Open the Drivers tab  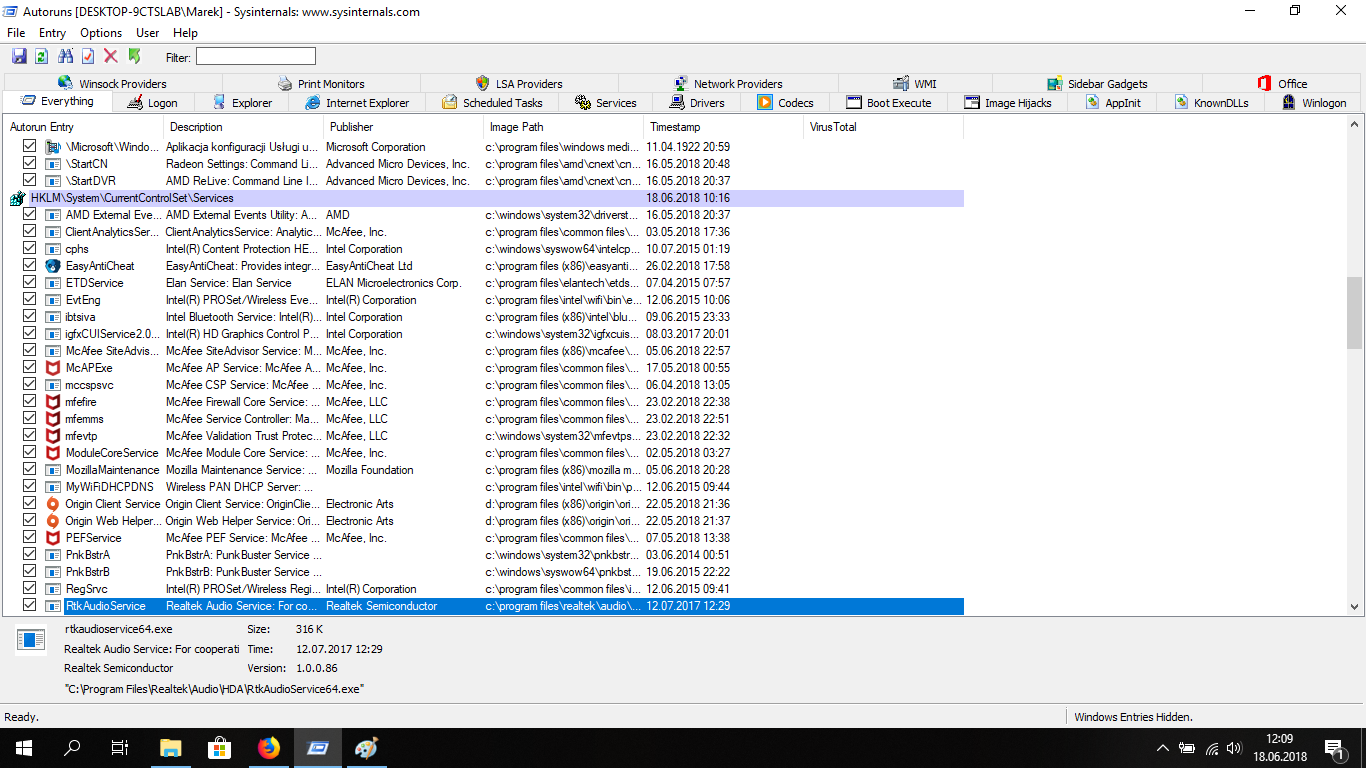click(x=697, y=103)
